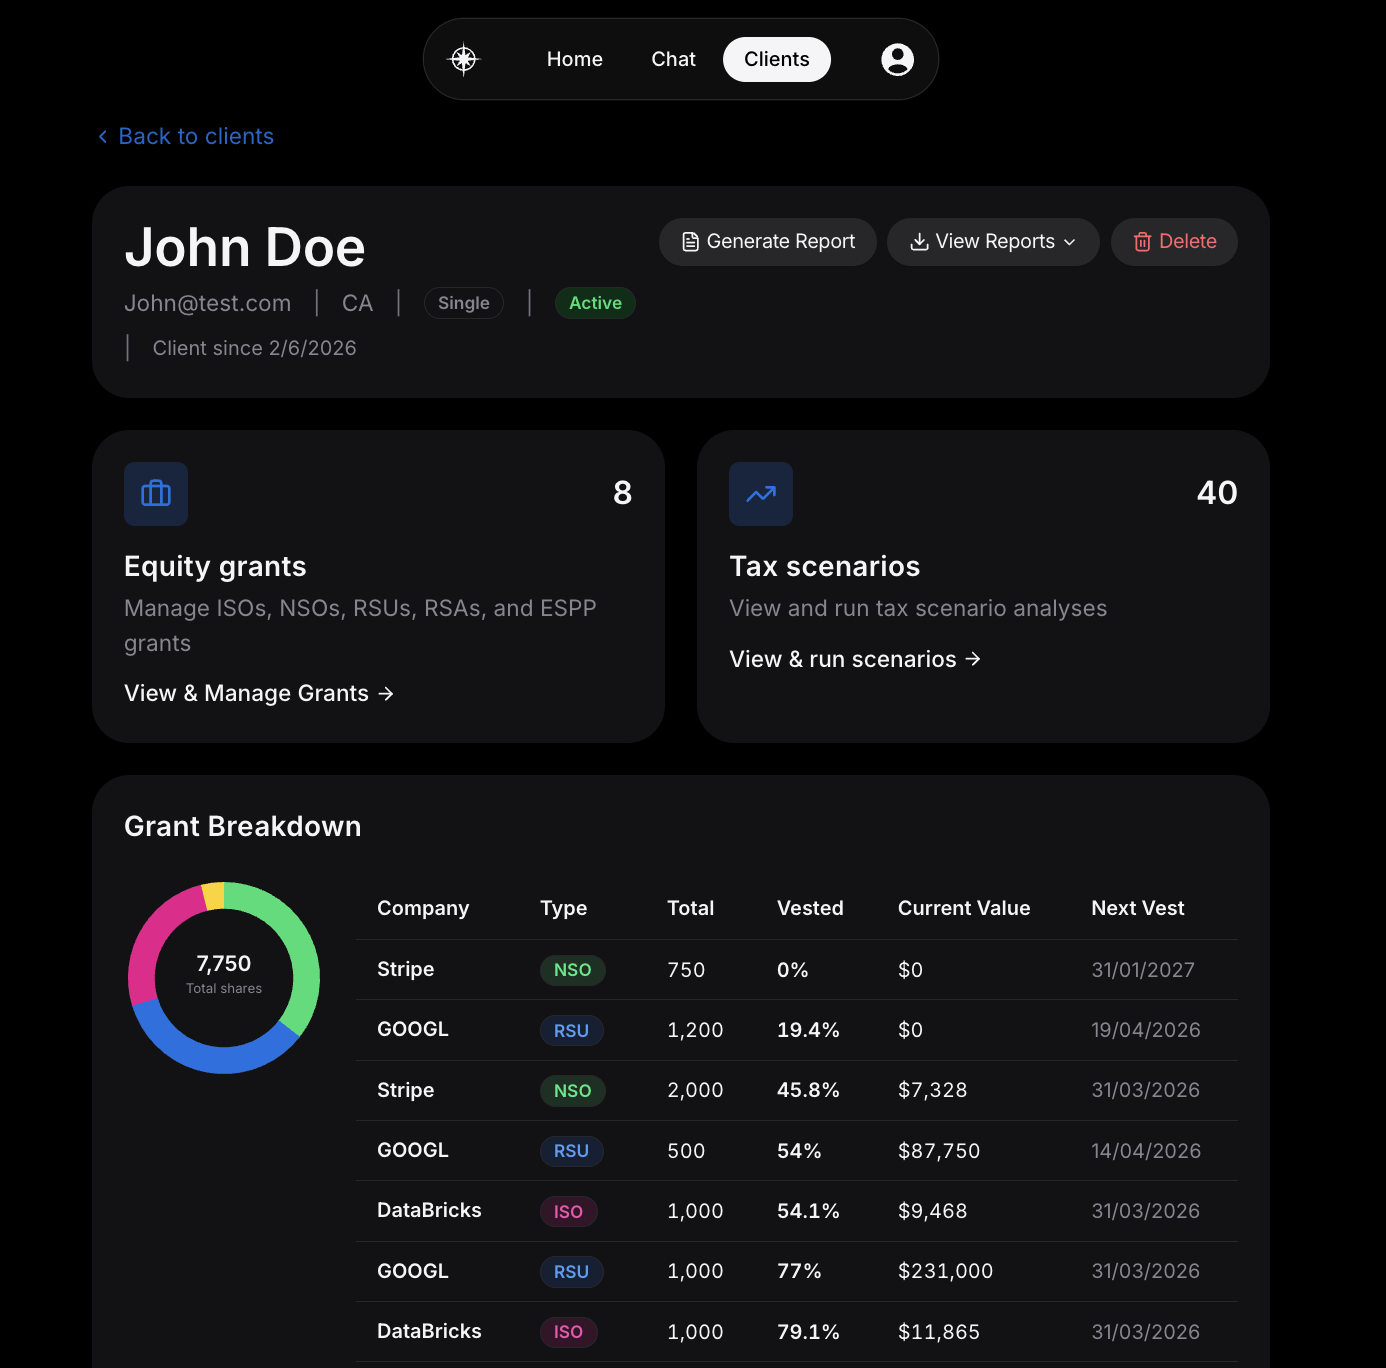
Task: Open the View & Manage Grants arrow link
Action: coord(386,693)
